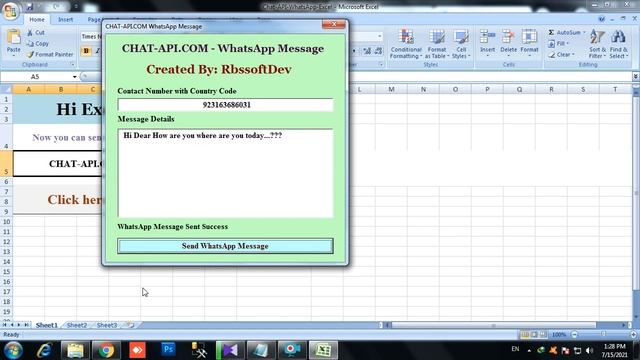640x360 pixels.
Task: Expand the formula bar
Action: pyautogui.click(x=636, y=76)
